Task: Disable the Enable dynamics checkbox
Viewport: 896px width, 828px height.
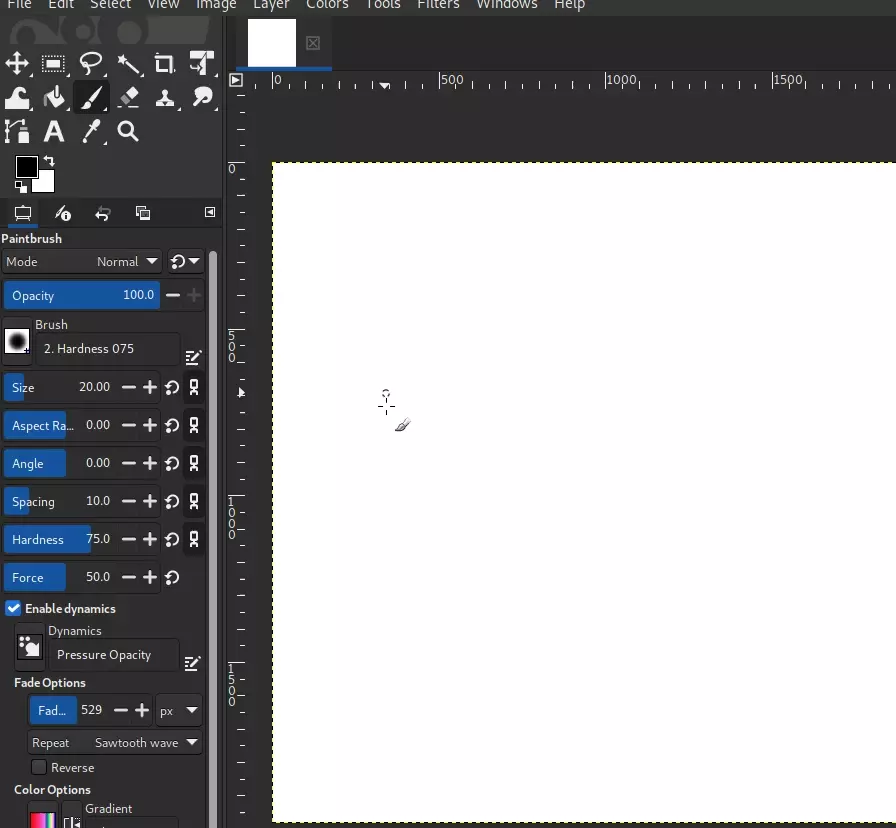Action: coord(14,609)
